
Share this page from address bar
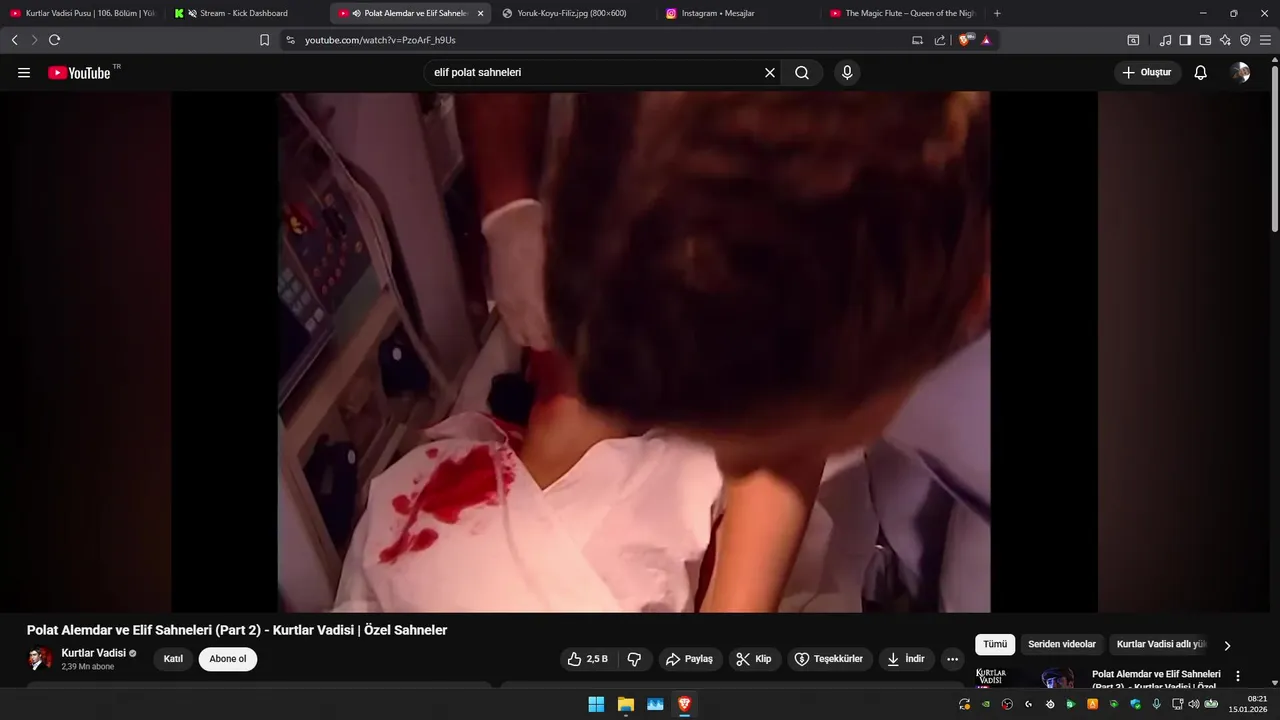click(x=940, y=40)
